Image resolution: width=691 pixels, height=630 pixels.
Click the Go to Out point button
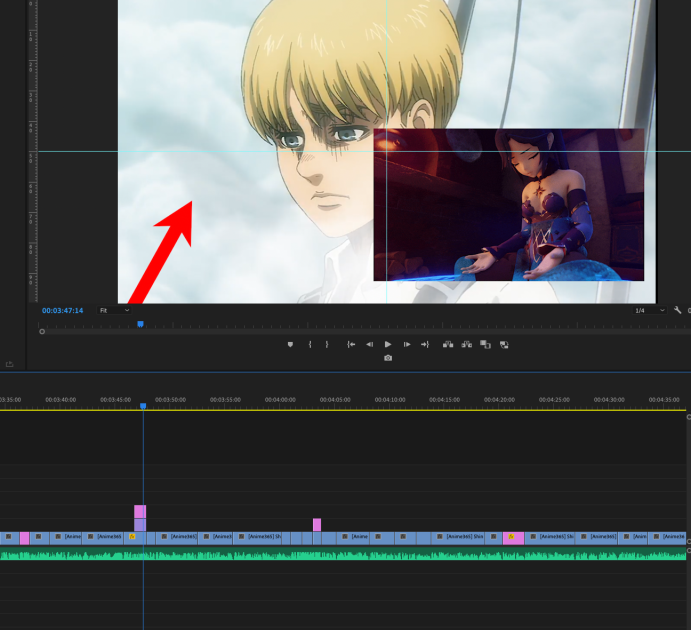[425, 345]
